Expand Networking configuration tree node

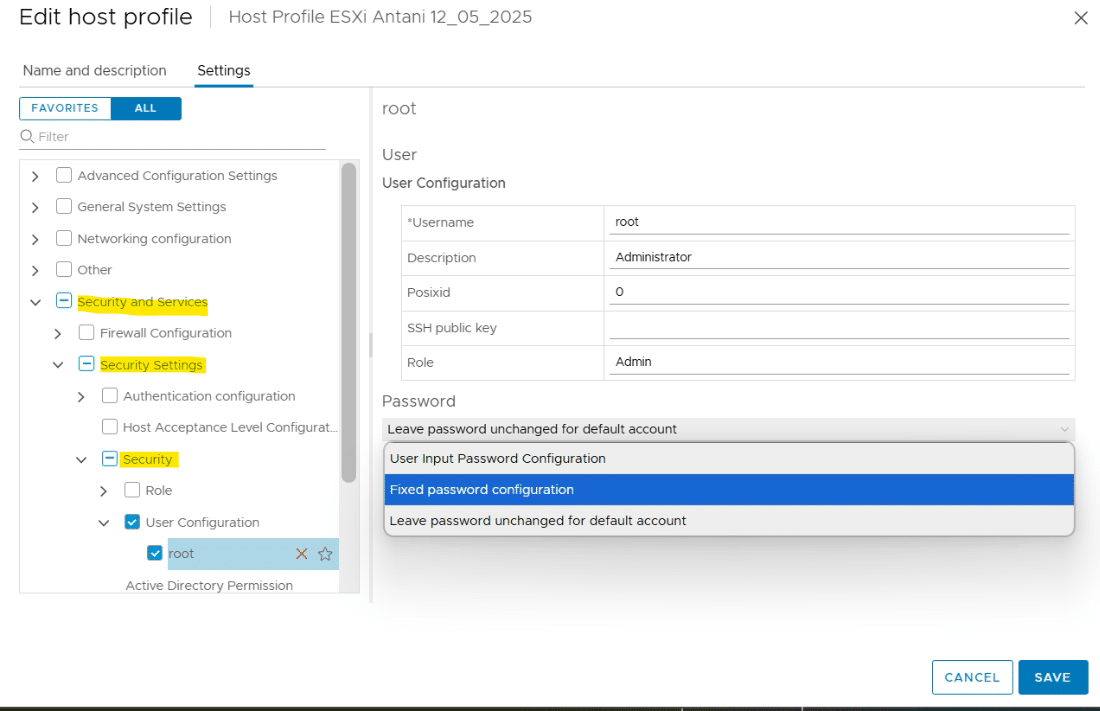(x=35, y=239)
